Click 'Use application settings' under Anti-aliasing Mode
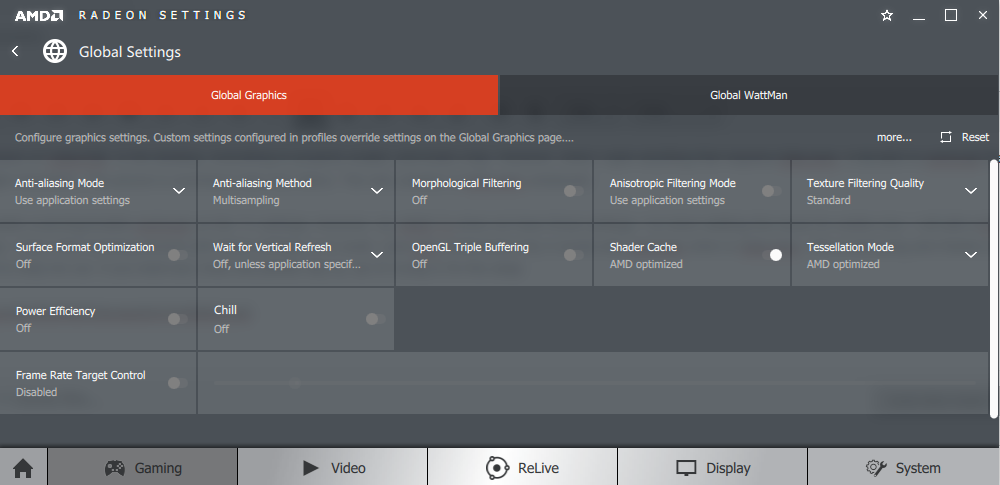 [72, 200]
